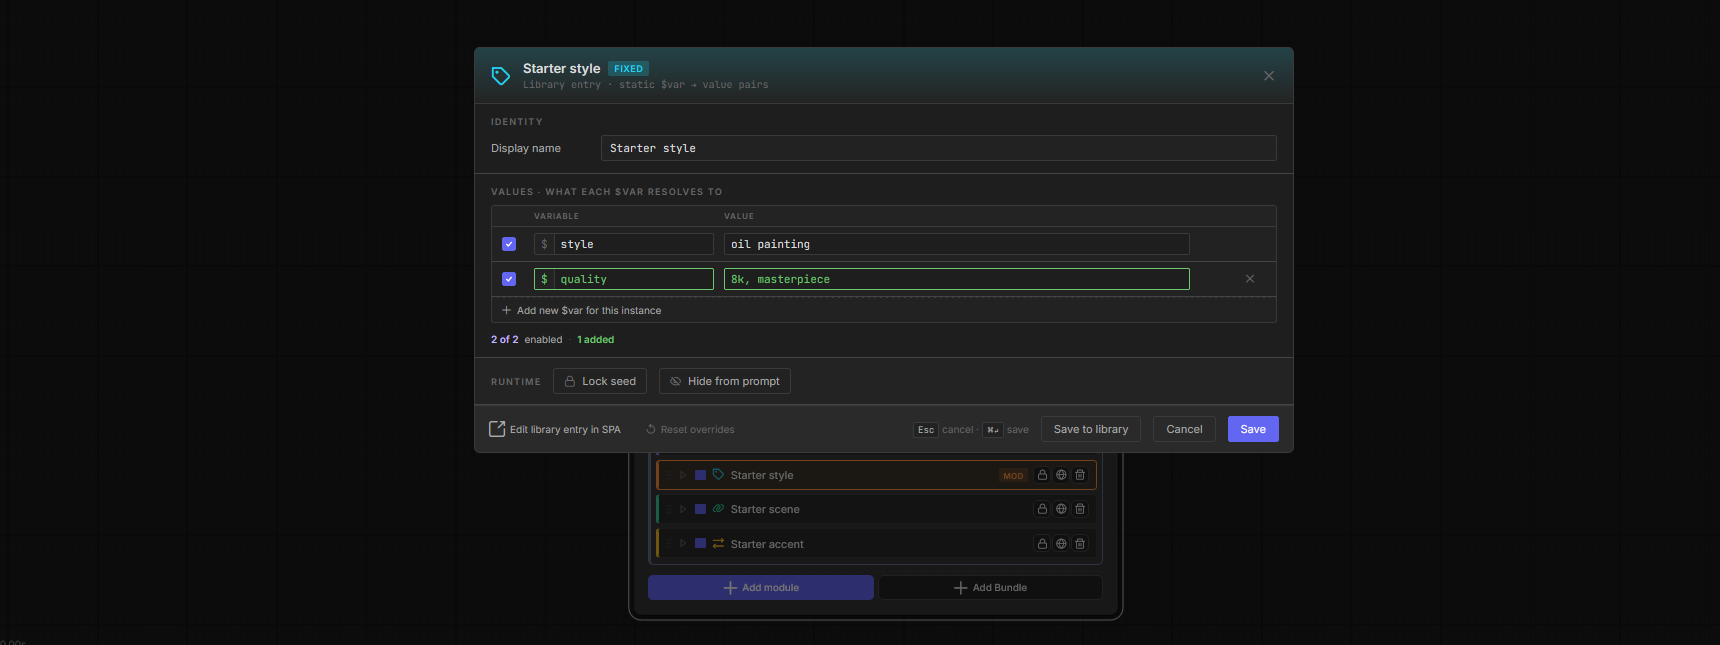Click the tag icon on Starter style row
Screen dimensions: 1720x645
(718, 475)
